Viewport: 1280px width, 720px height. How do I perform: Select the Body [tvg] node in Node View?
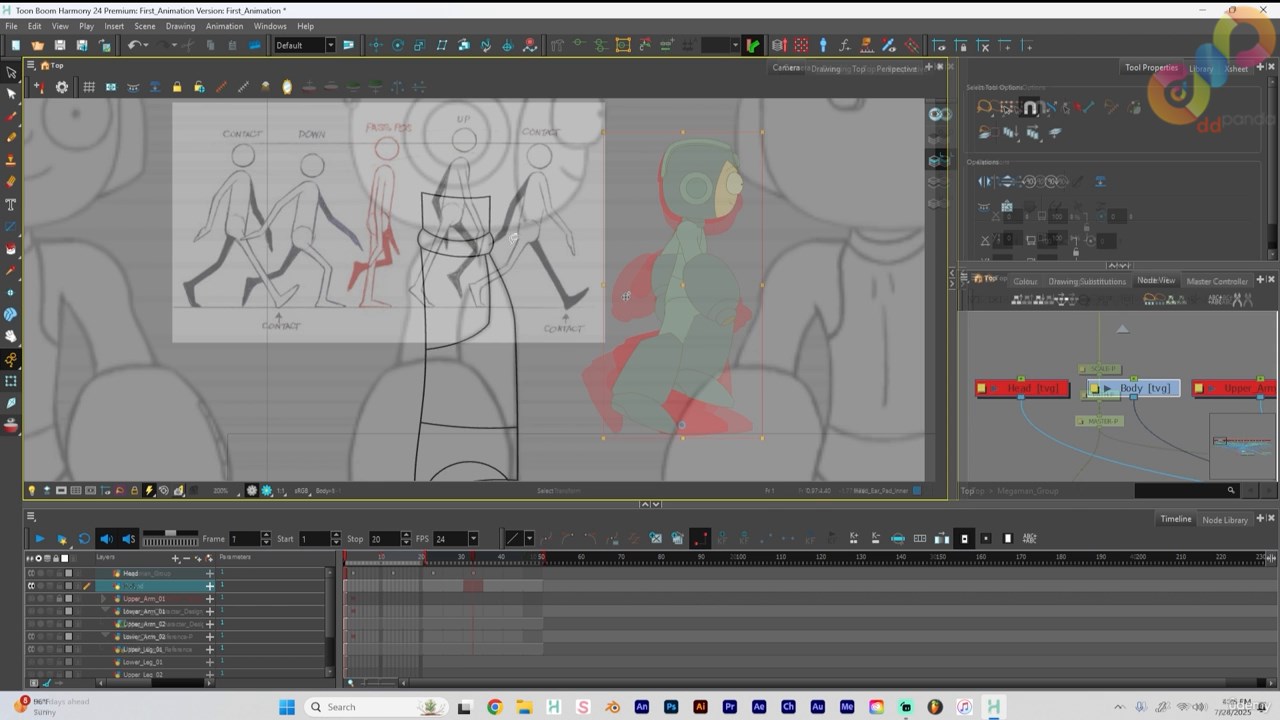pyautogui.click(x=1134, y=388)
